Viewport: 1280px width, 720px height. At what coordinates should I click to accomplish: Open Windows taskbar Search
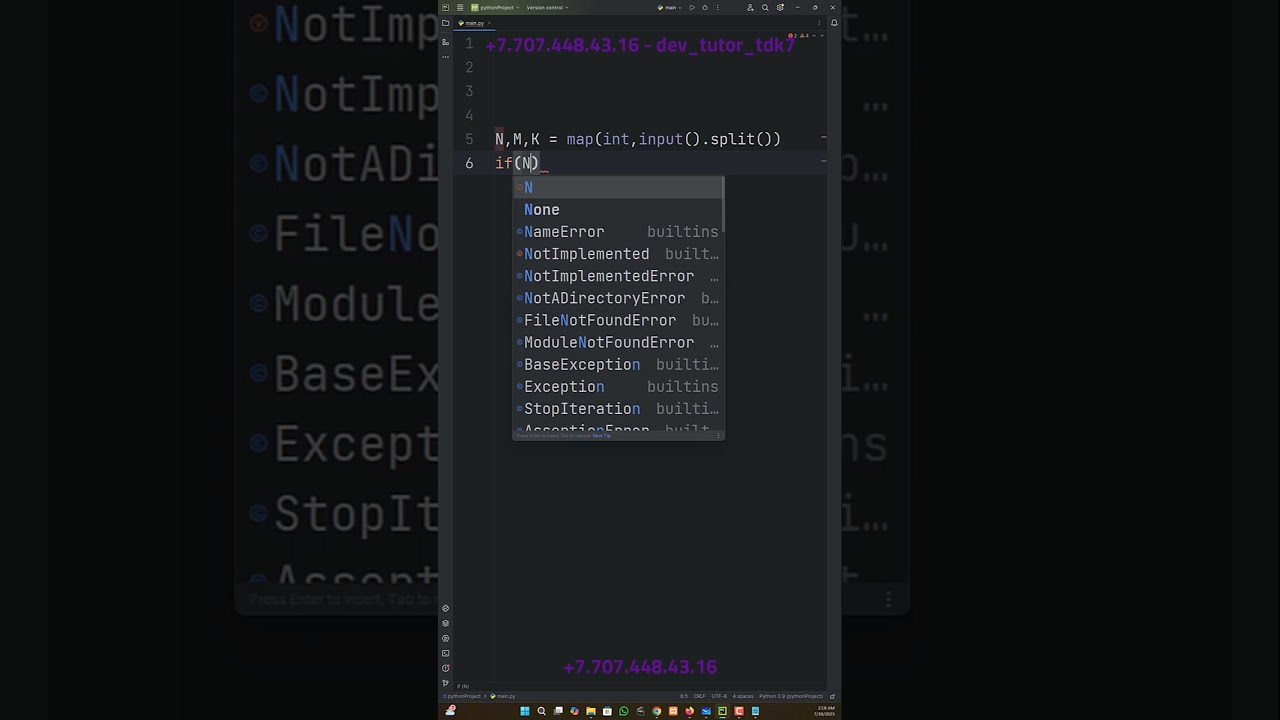(541, 711)
